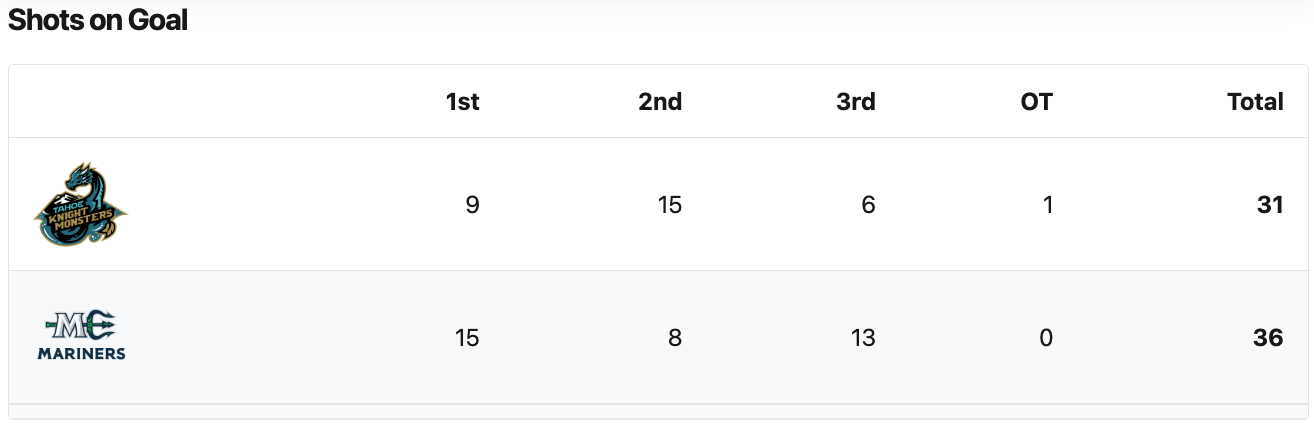The height and width of the screenshot is (423, 1314).
Task: Click Mariners' 3rd period shots value 13
Action: click(x=861, y=338)
